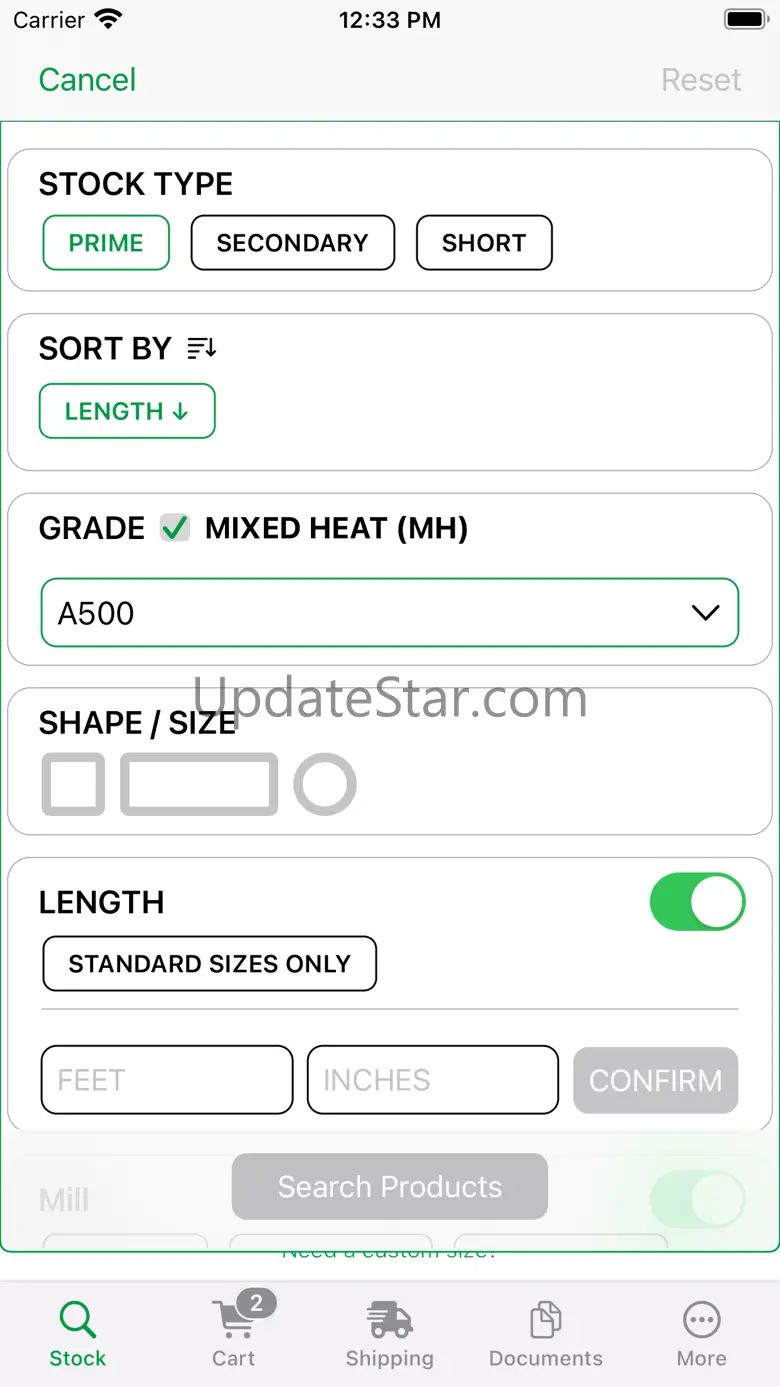Select the round tube shape icon
The image size is (780, 1387).
point(325,785)
